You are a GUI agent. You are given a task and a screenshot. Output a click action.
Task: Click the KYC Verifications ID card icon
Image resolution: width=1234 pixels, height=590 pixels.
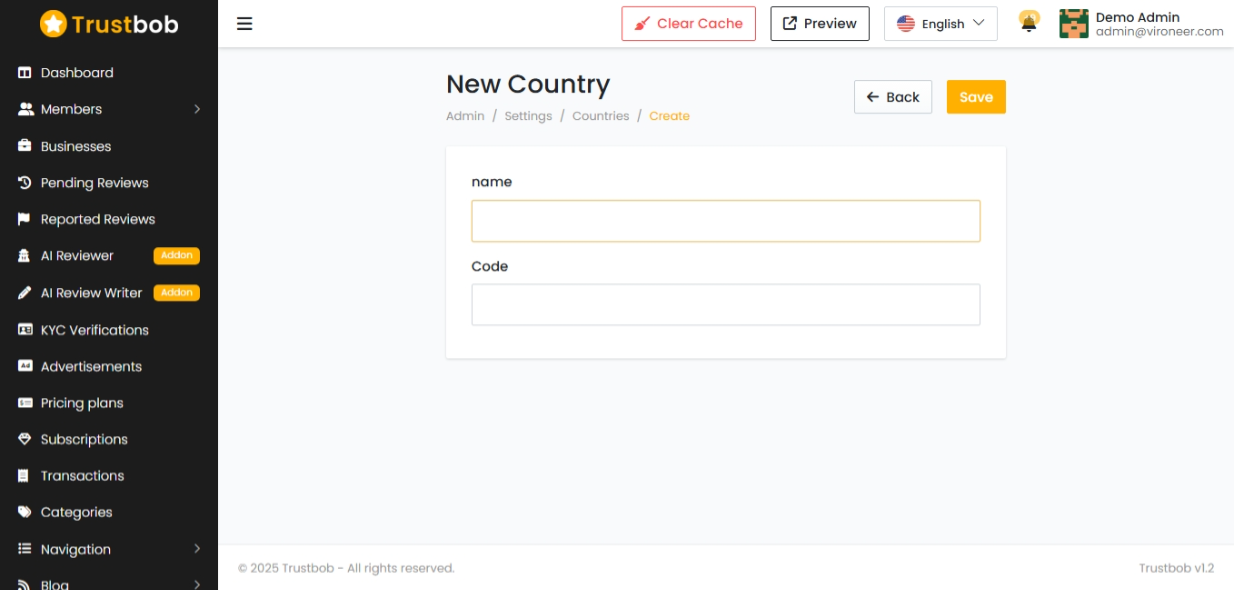(25, 330)
